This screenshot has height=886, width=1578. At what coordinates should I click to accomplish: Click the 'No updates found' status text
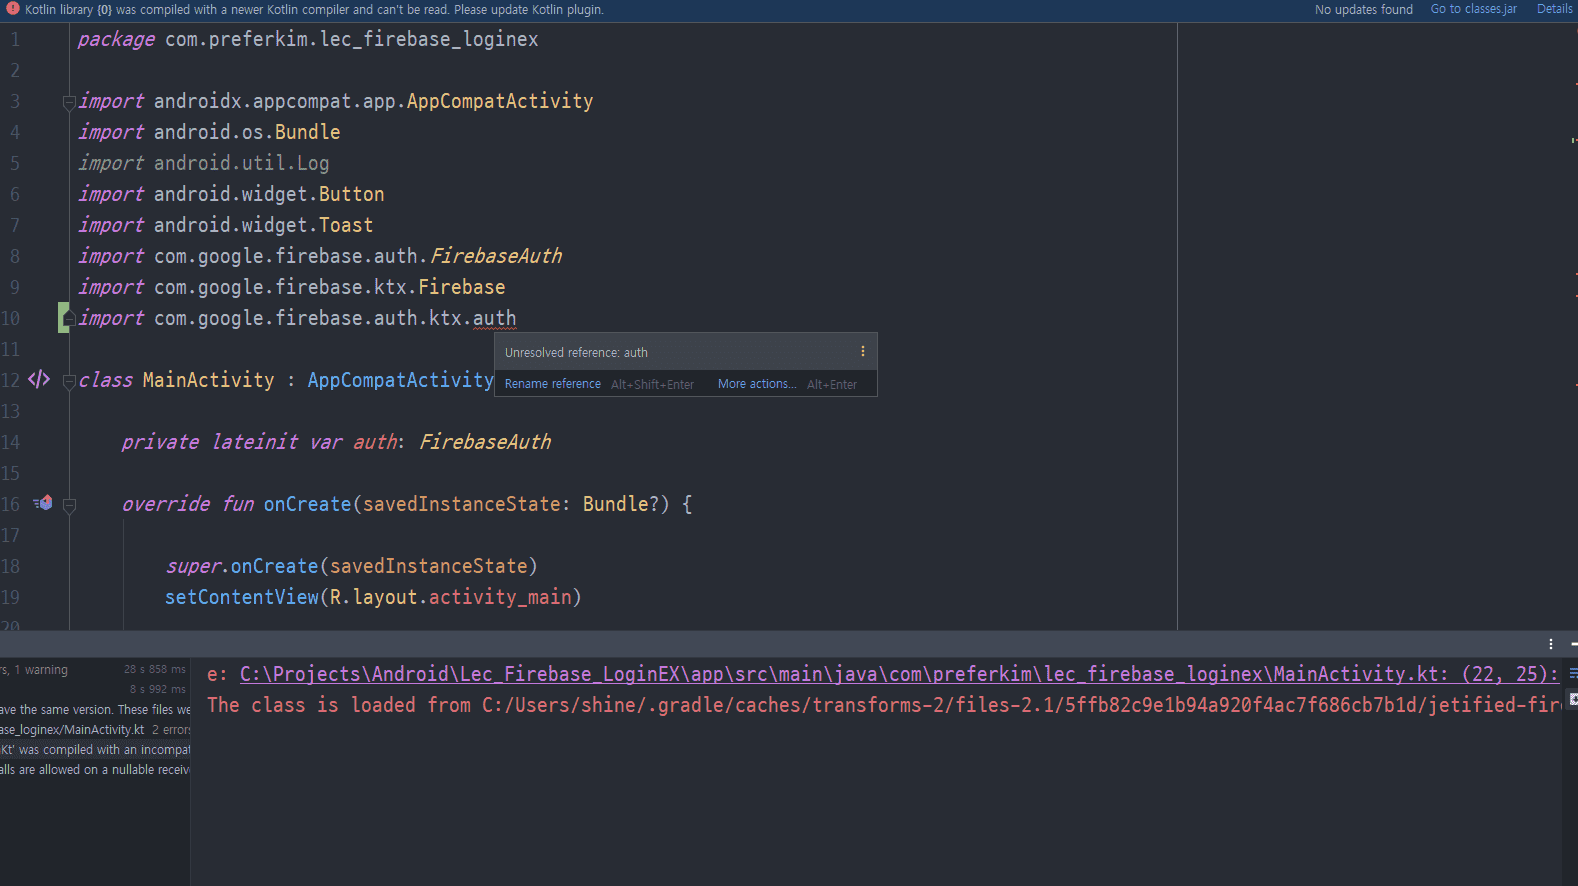click(1363, 9)
